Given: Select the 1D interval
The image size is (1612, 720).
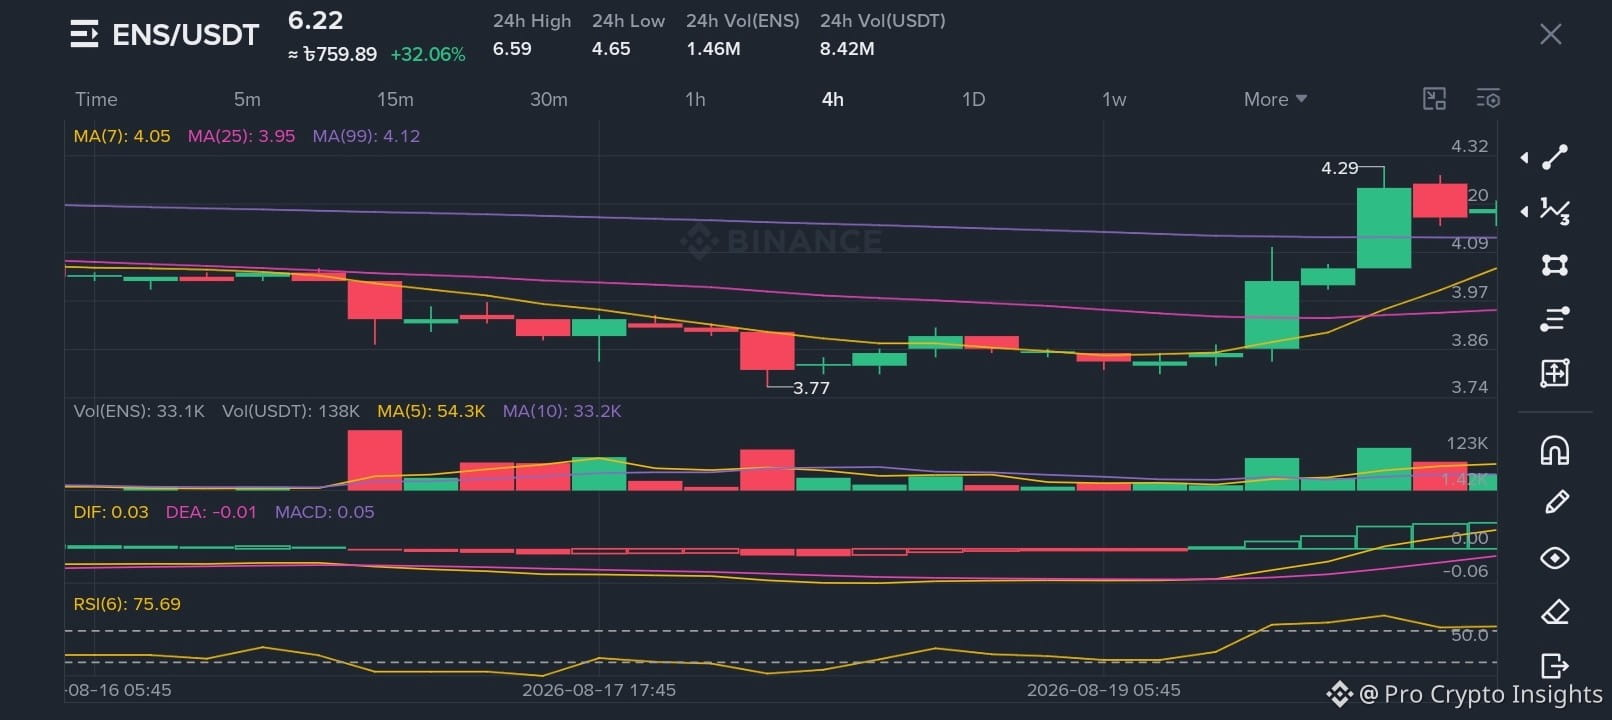Looking at the screenshot, I should pos(973,99).
